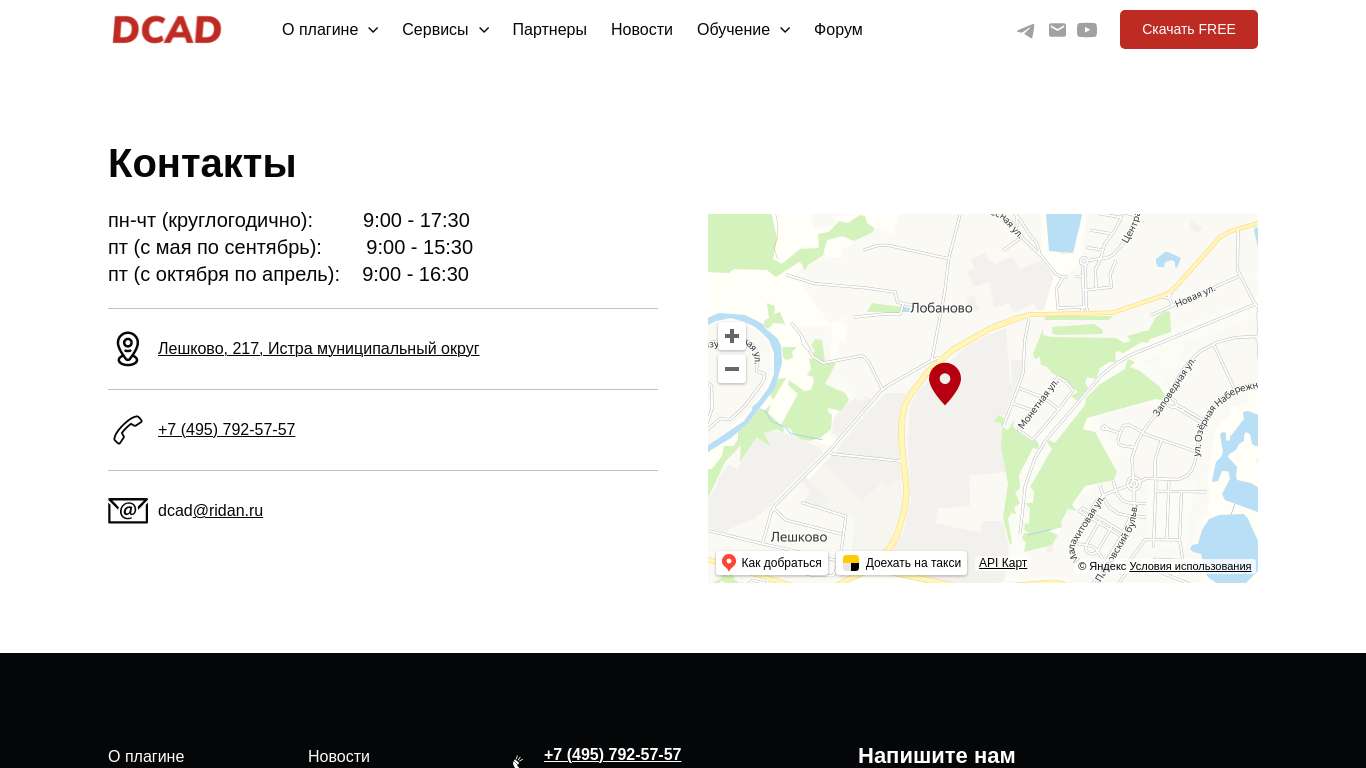Click the Скачать FREE button
Viewport: 1366px width, 768px height.
[x=1189, y=30]
